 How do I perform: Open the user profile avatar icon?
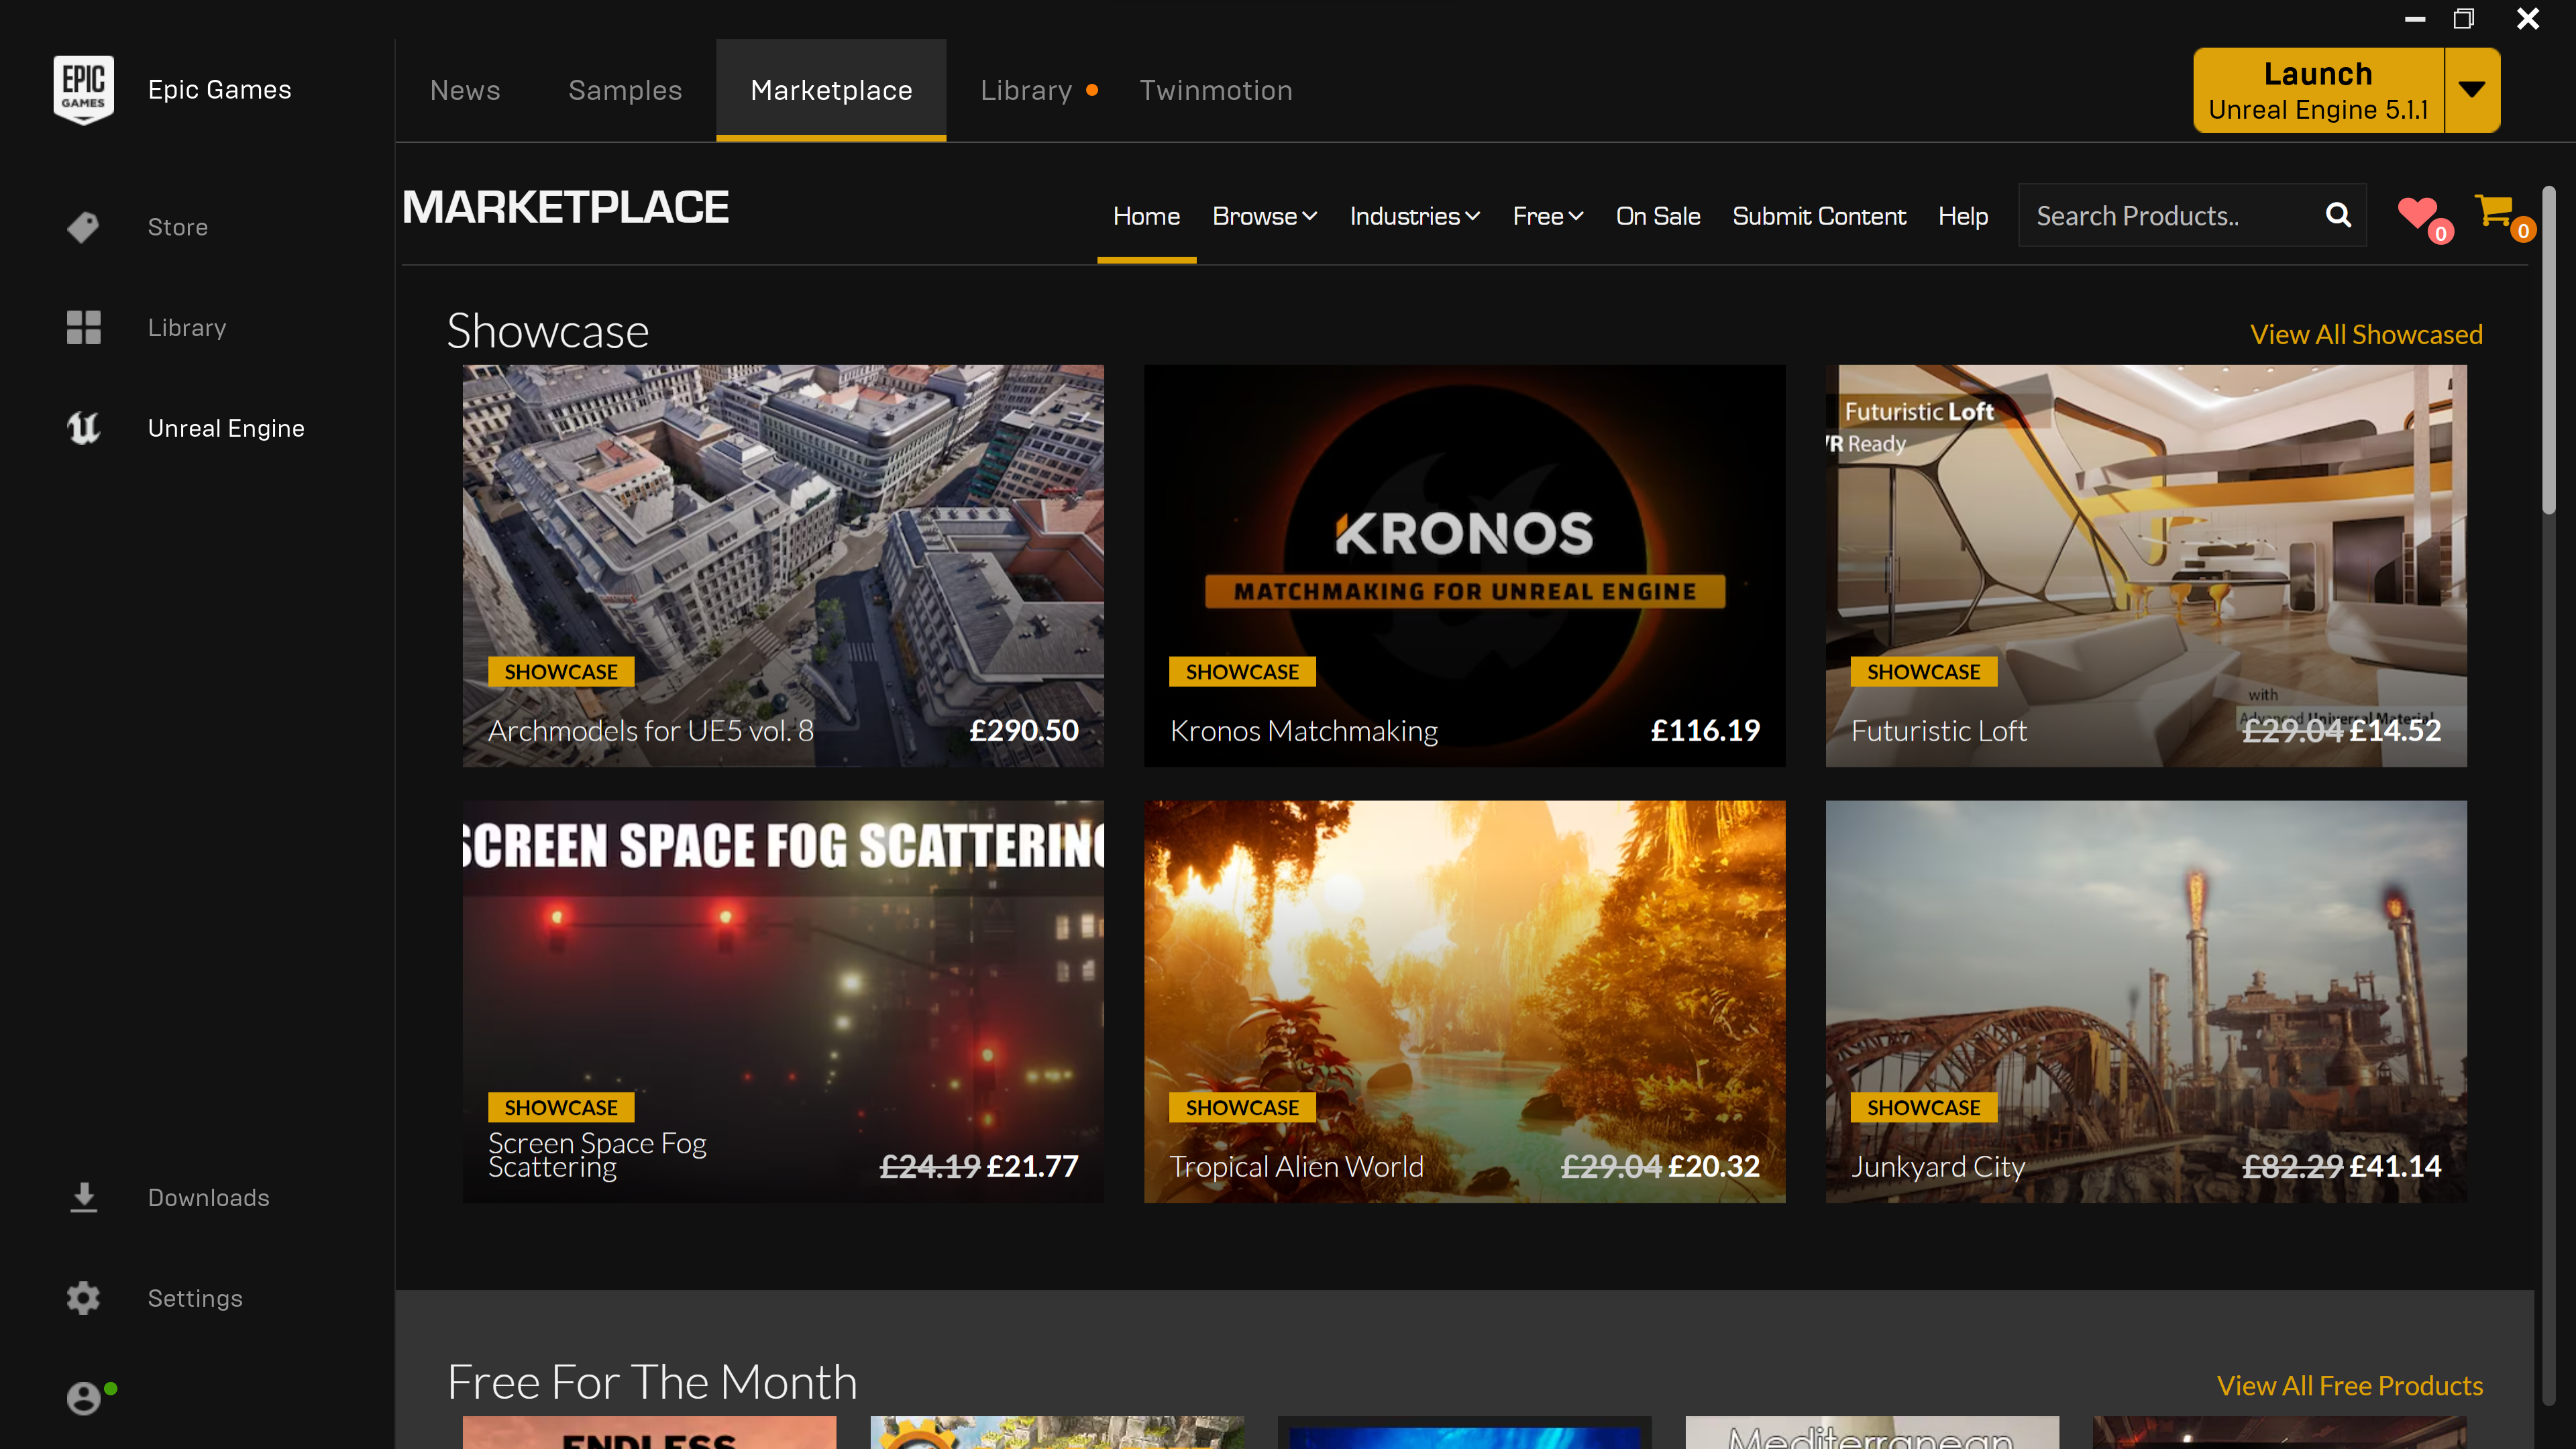(x=85, y=1397)
